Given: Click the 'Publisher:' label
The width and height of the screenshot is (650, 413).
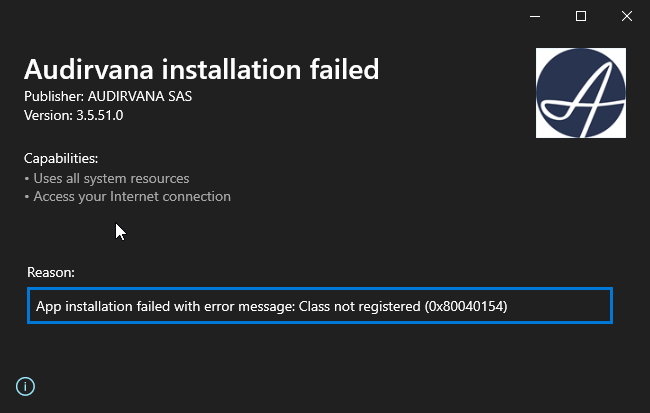Looking at the screenshot, I should (x=54, y=96).
